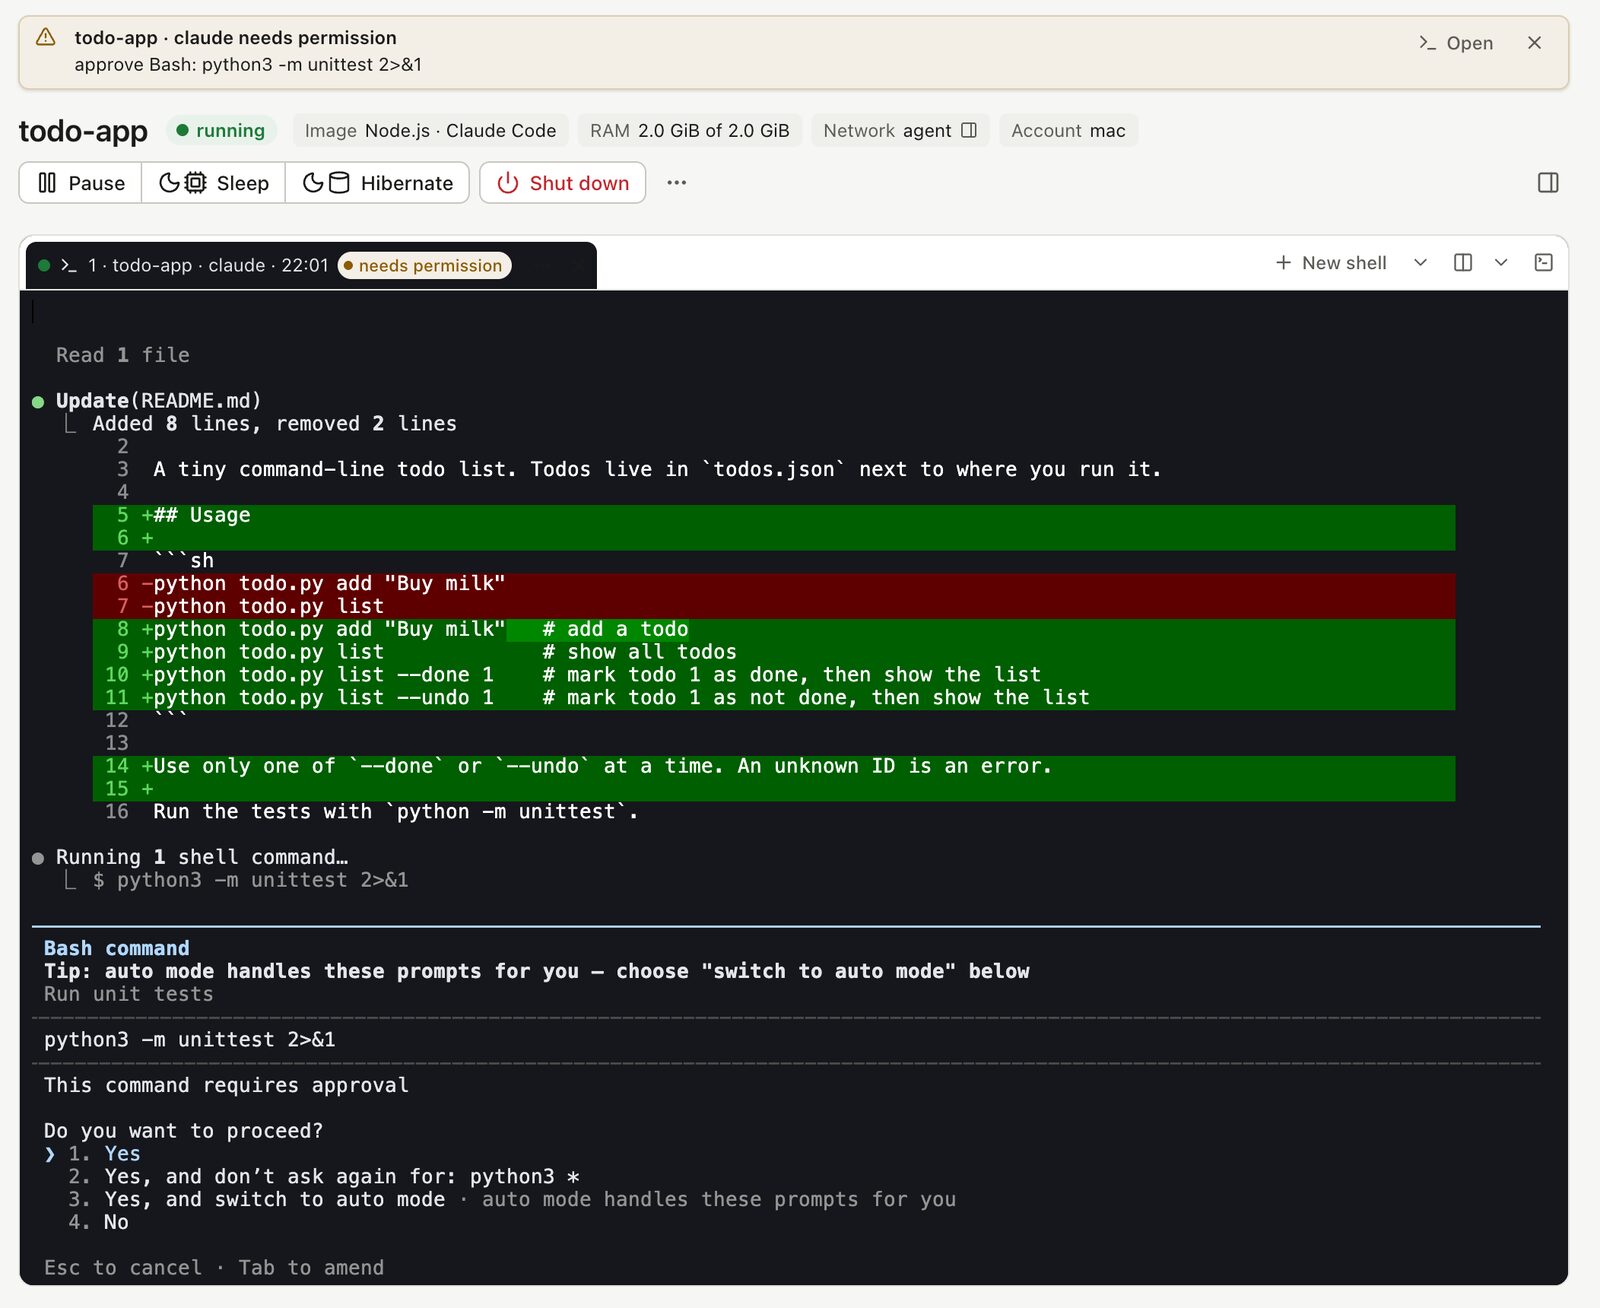The image size is (1600, 1308).
Task: Click the Image Node.js Claude Code chip
Action: coord(430,131)
